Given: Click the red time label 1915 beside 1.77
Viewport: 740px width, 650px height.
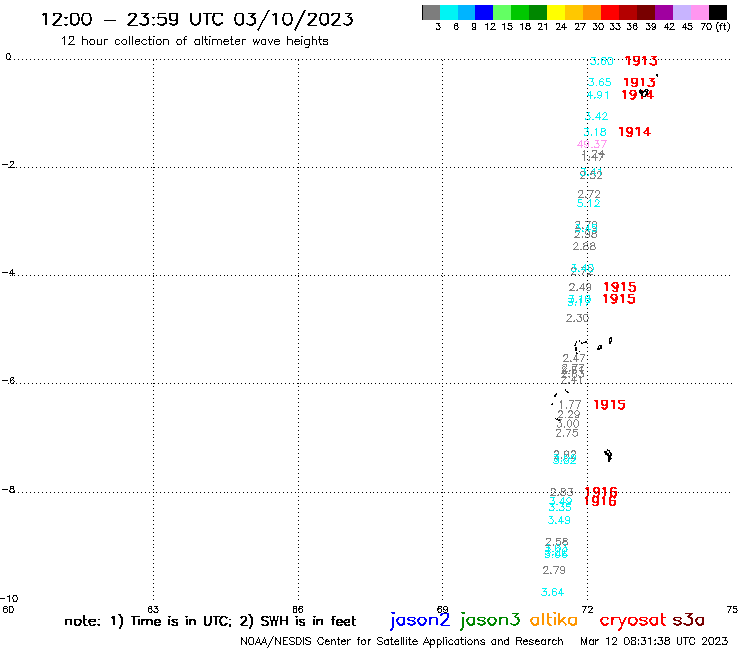Looking at the screenshot, I should [609, 405].
